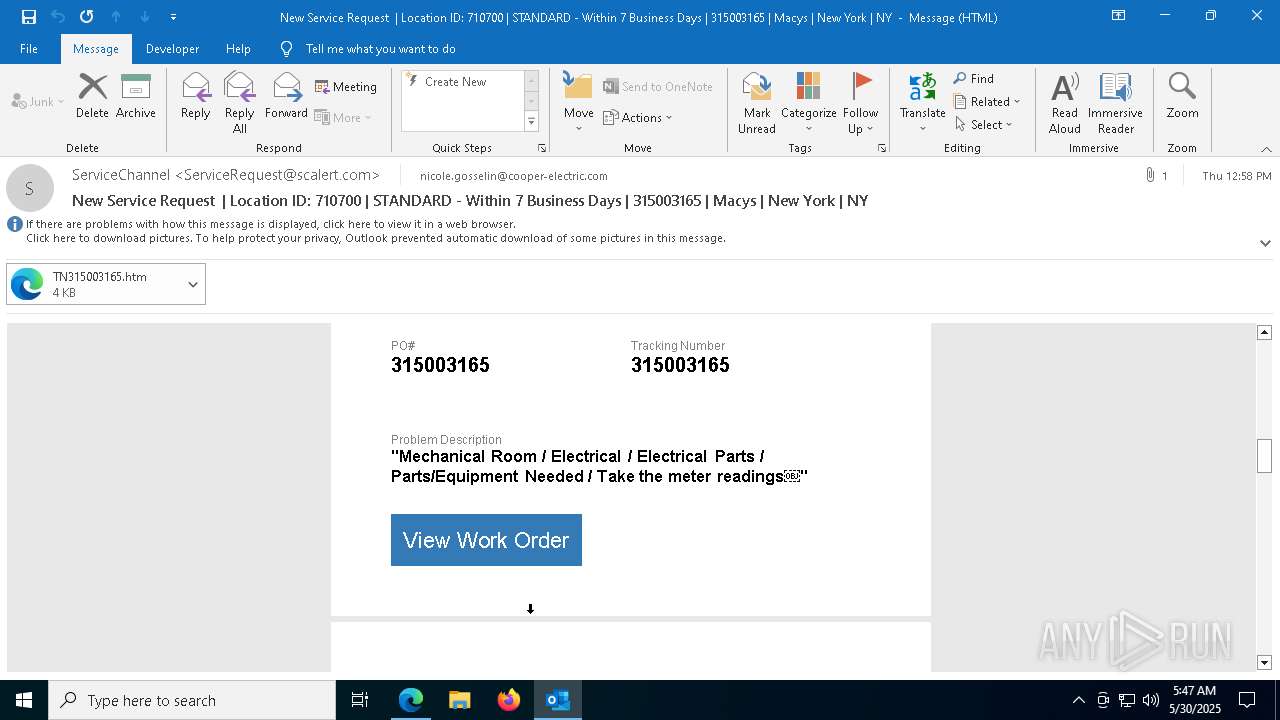The height and width of the screenshot is (720, 1280).
Task: Open the Help tab
Action: [x=238, y=49]
